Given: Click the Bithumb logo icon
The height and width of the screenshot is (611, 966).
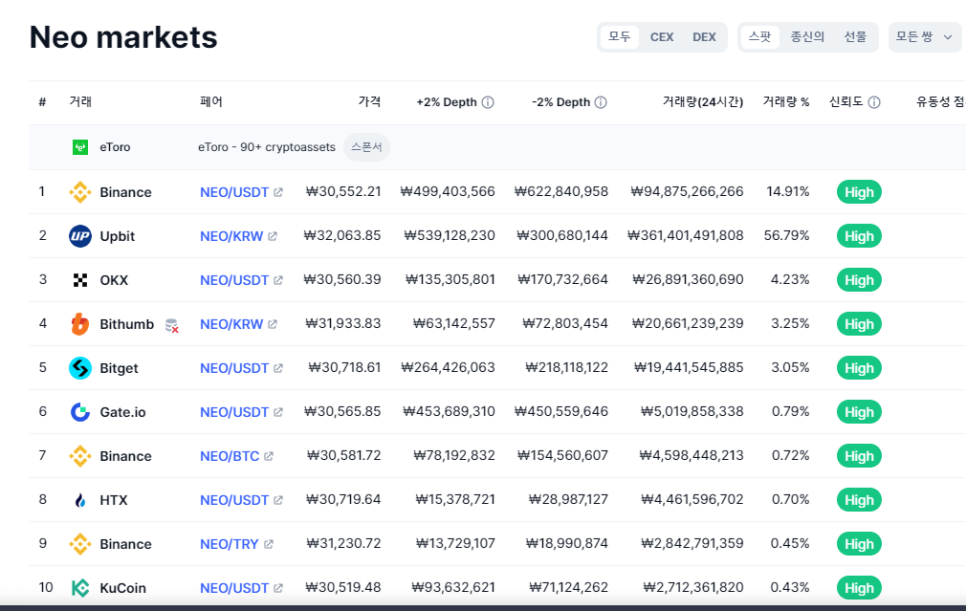Looking at the screenshot, I should pos(80,324).
